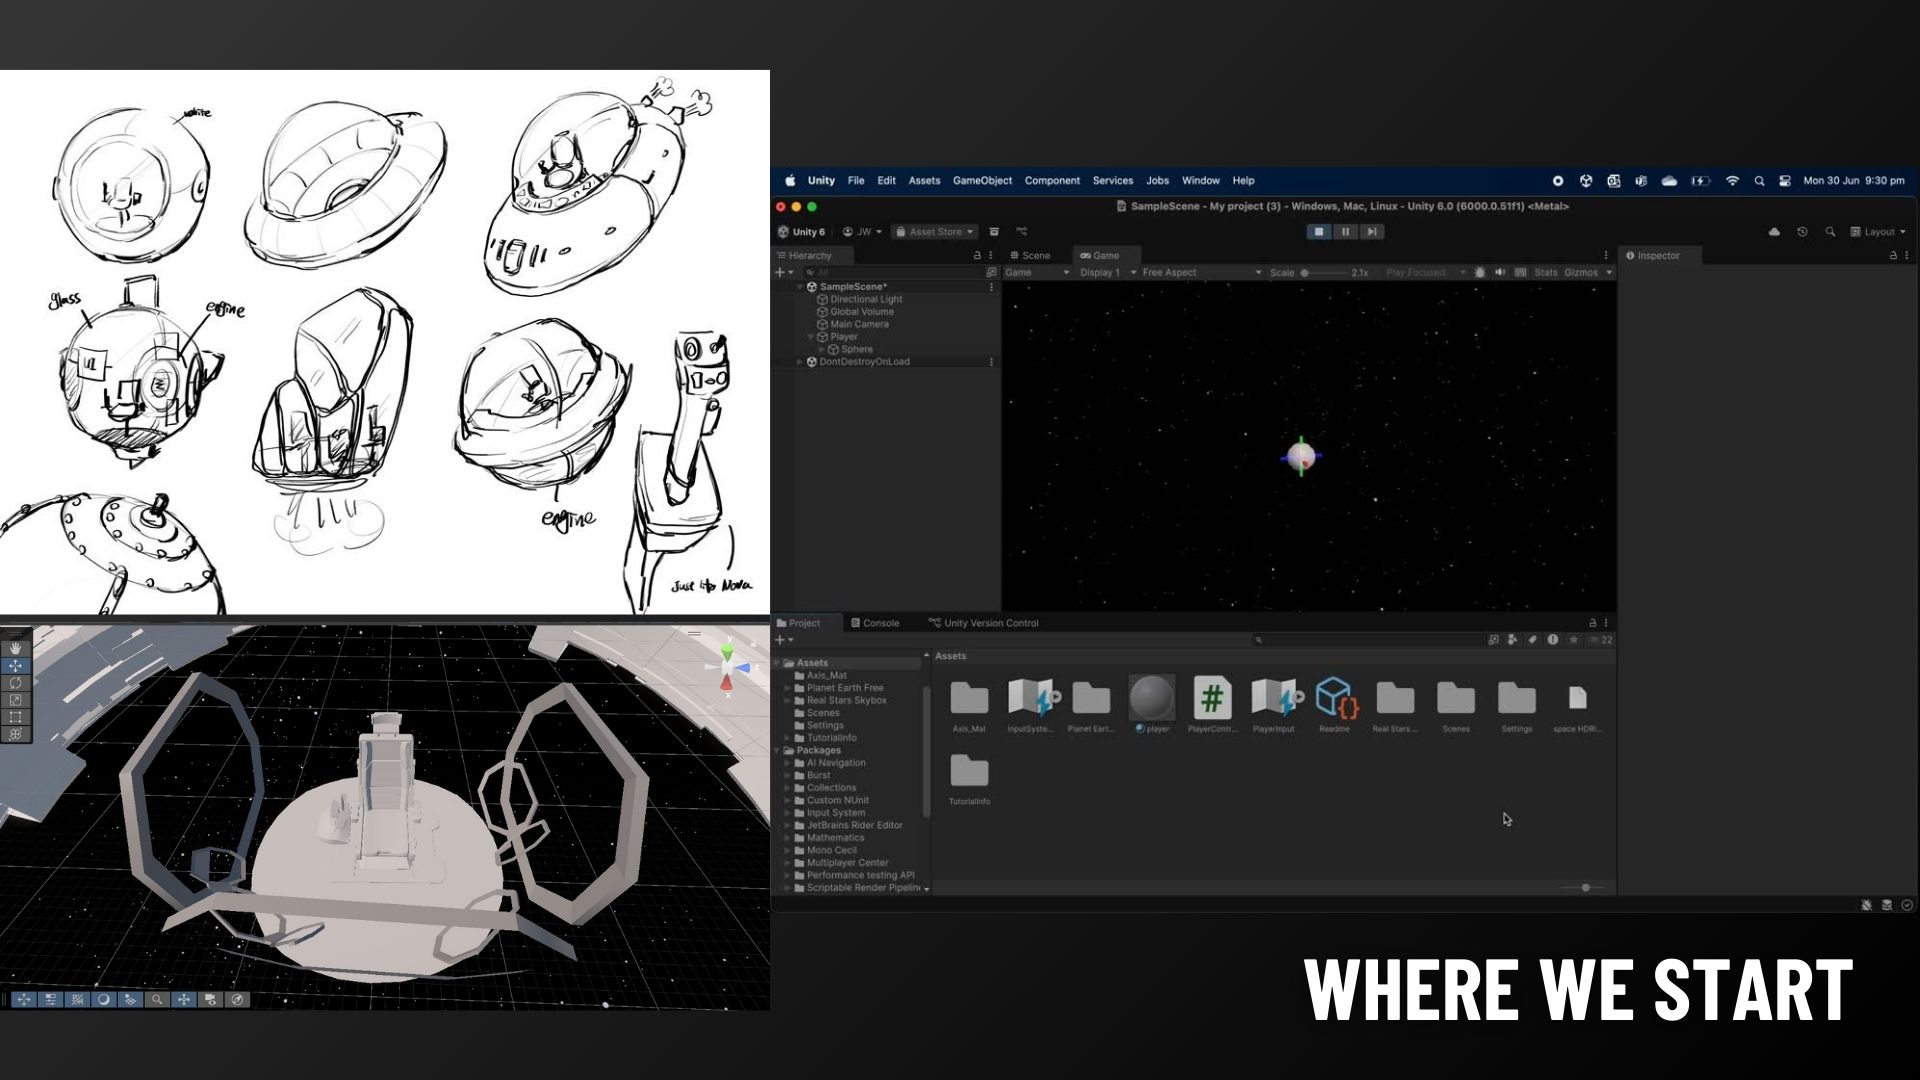Open the PlayerInput actions asset

[1274, 699]
